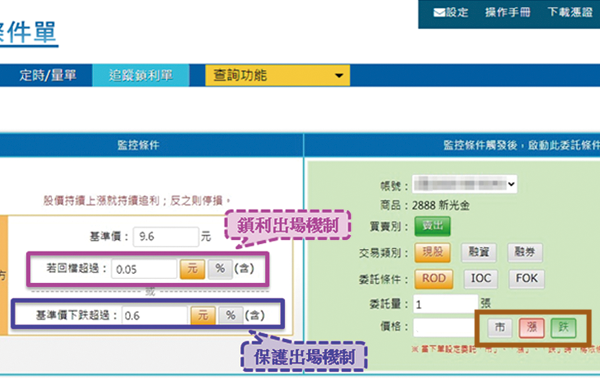This screenshot has width=600, height=385.
Task: Select ROD order condition
Action: pos(434,279)
